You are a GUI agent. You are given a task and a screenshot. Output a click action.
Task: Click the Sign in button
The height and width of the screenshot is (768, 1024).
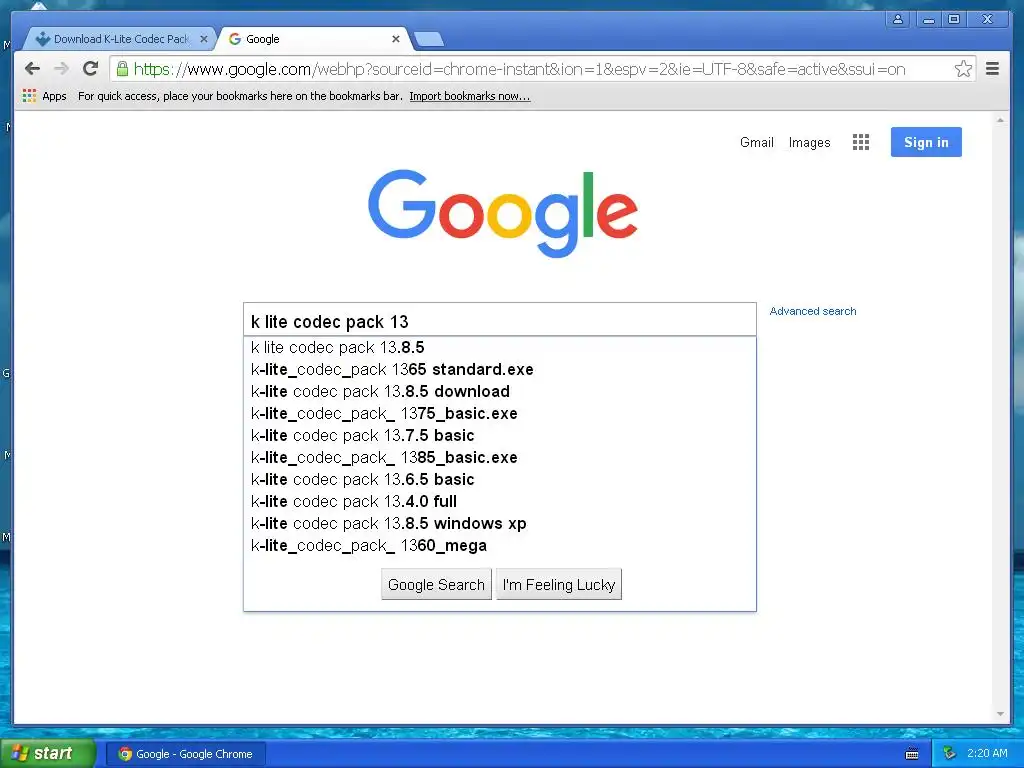(926, 142)
